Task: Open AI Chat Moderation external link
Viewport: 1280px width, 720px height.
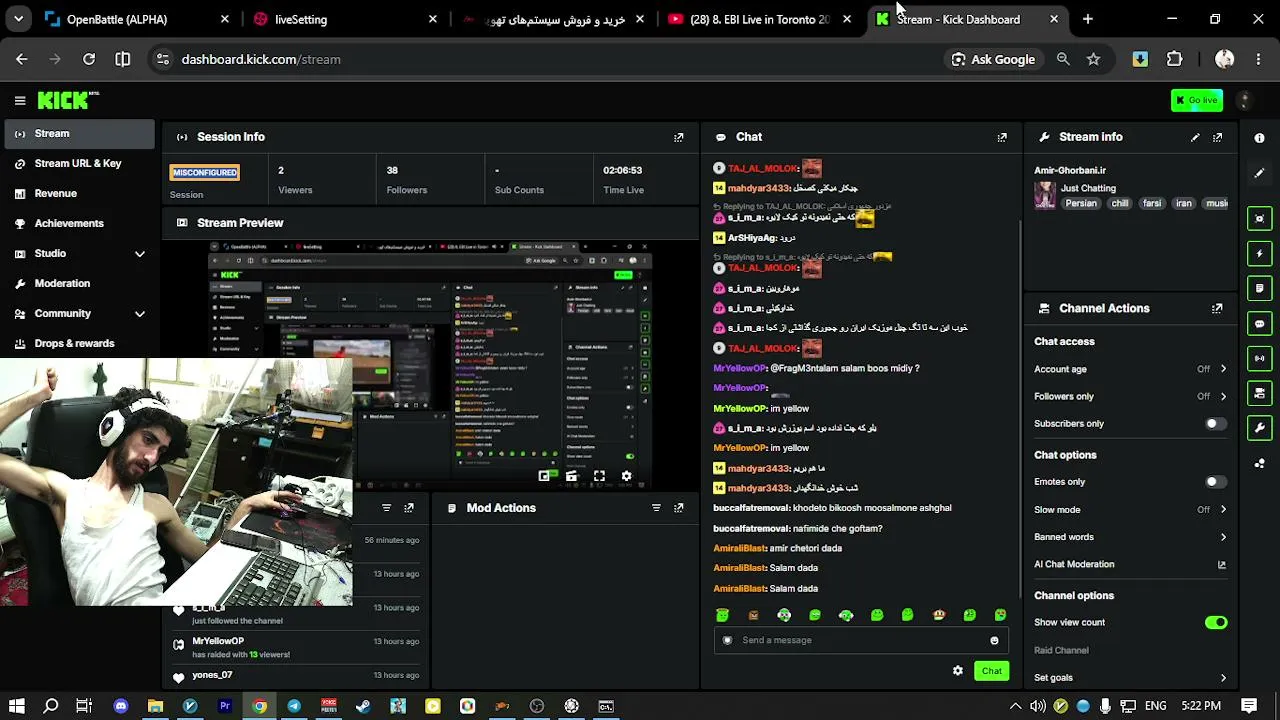Action: click(1221, 565)
